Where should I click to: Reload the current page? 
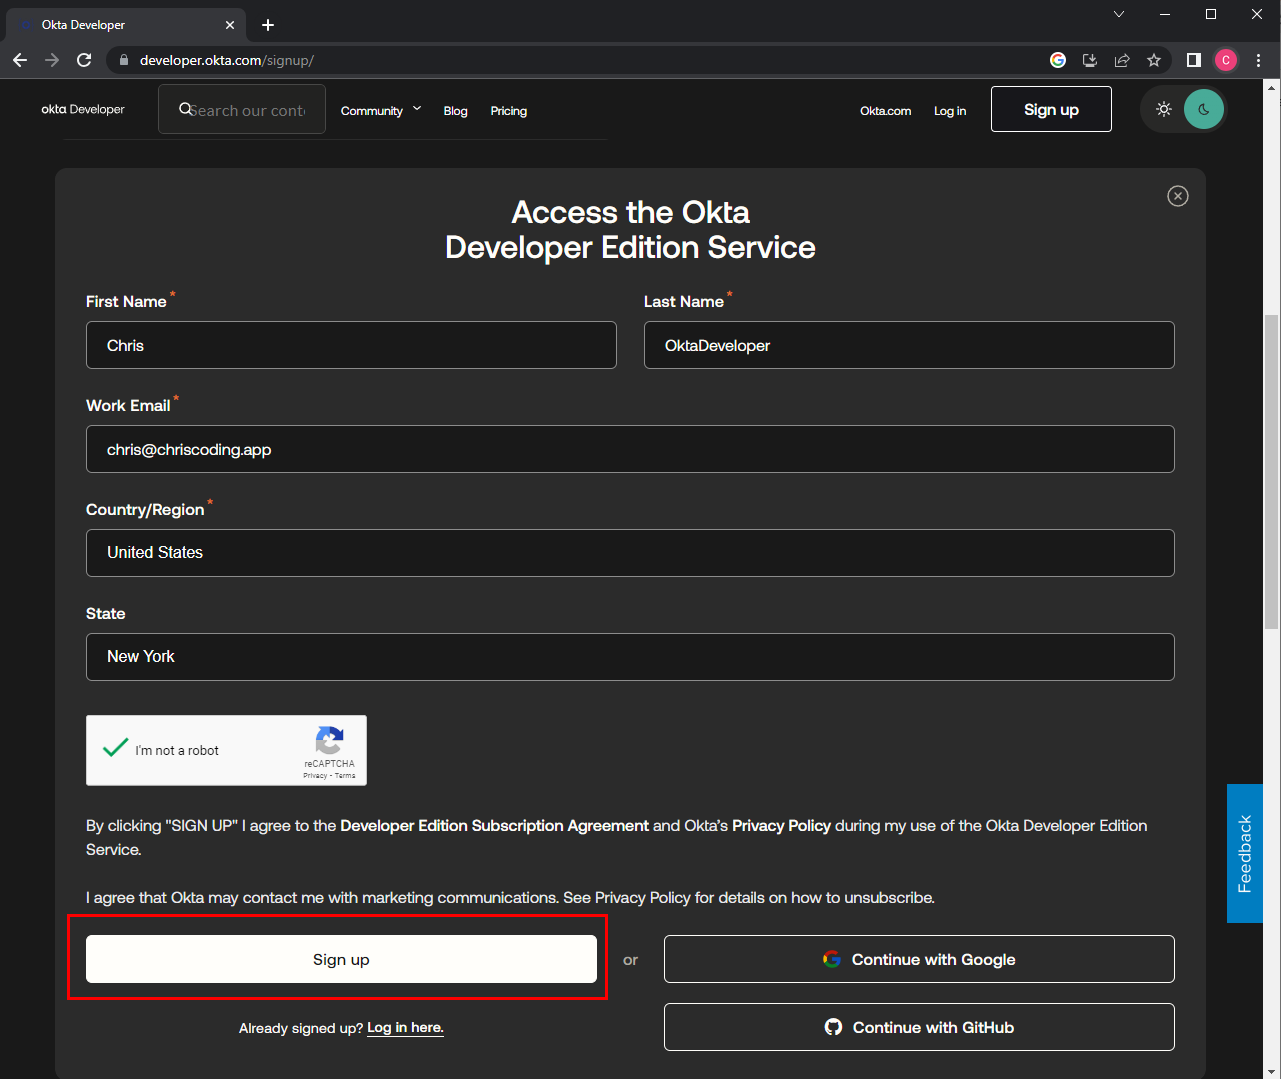[84, 60]
